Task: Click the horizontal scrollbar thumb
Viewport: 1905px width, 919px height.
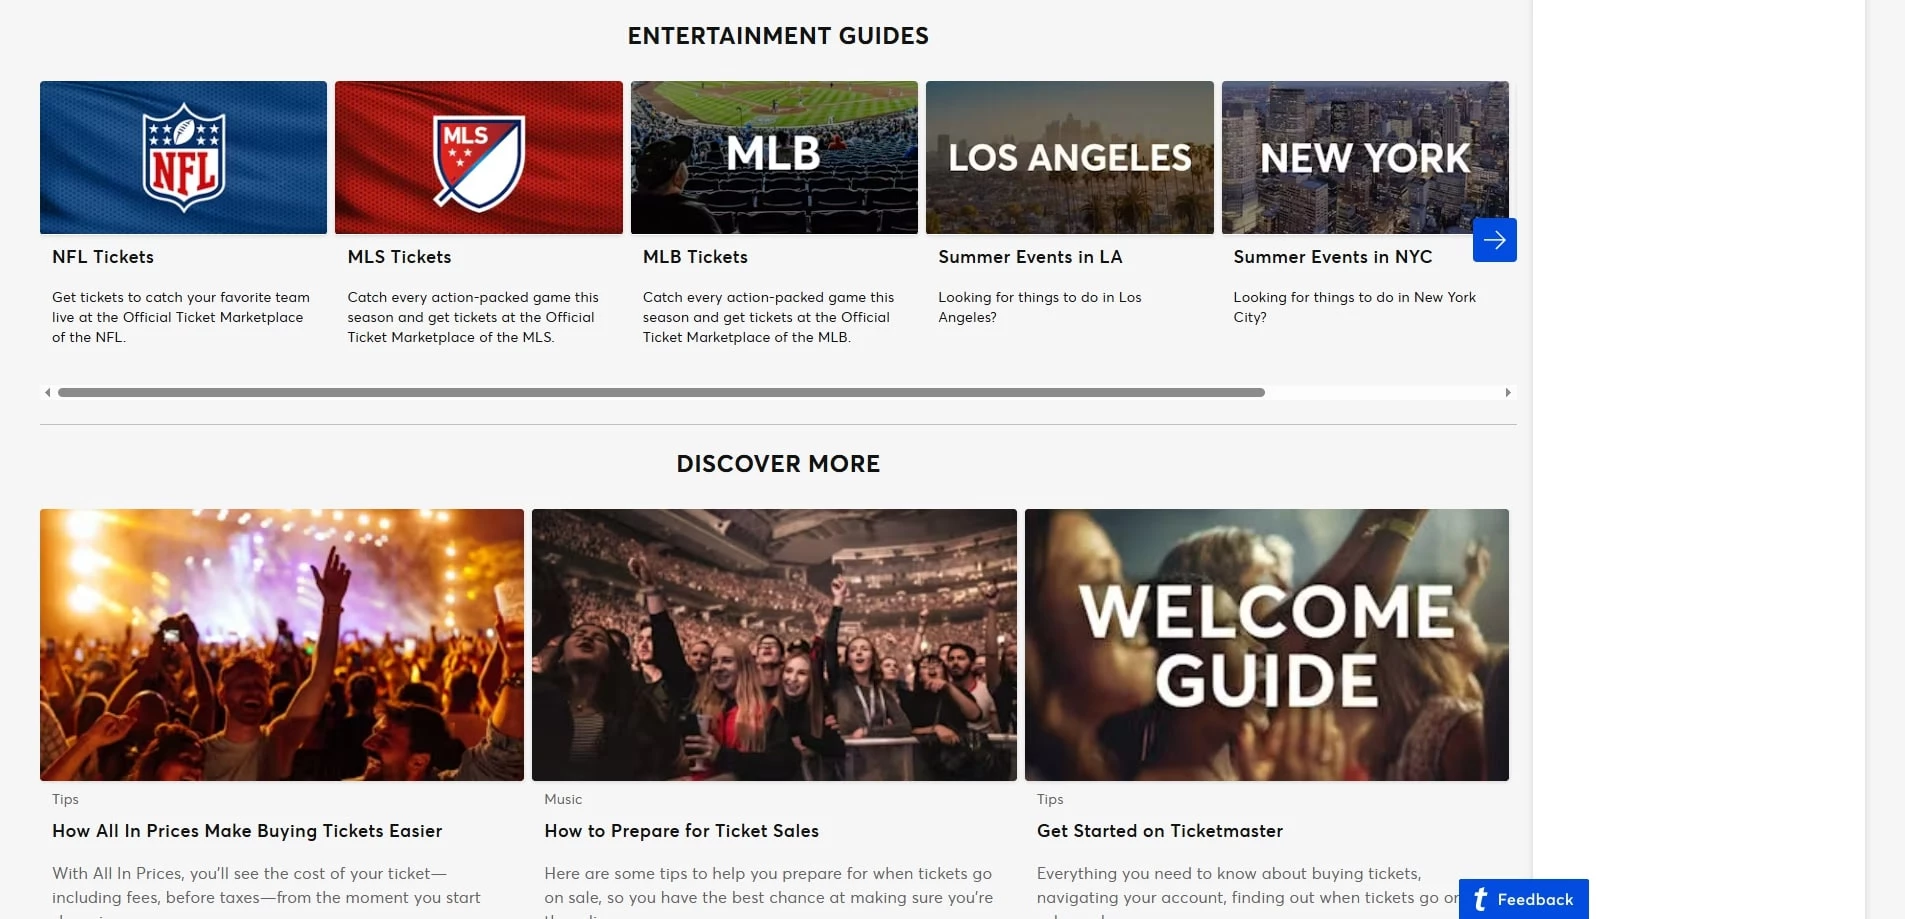Action: 660,393
